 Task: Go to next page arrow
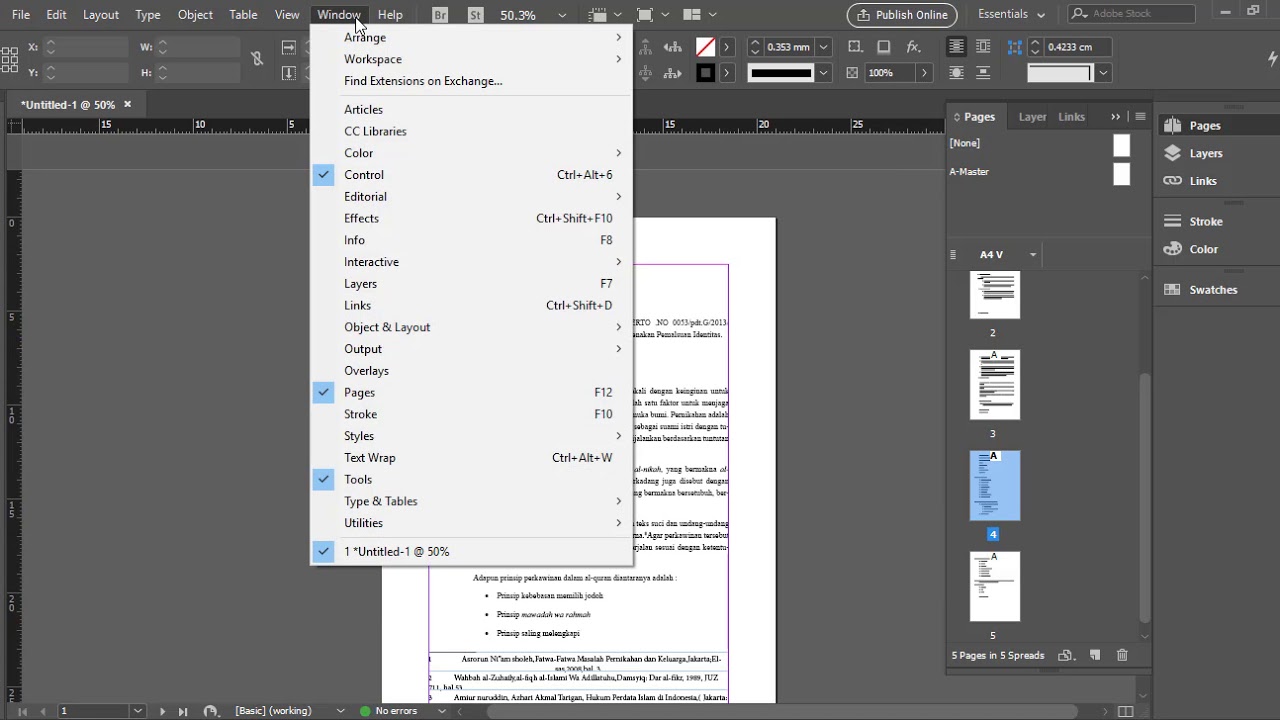click(x=162, y=711)
